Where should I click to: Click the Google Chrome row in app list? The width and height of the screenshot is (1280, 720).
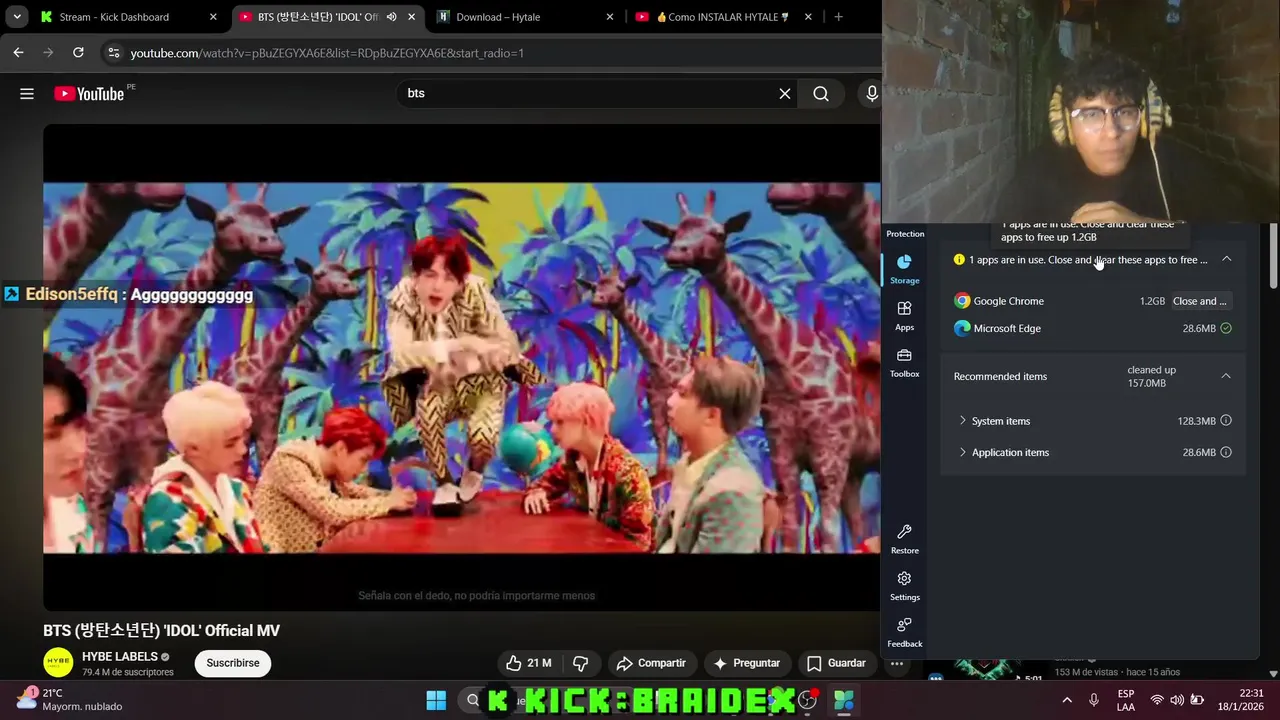tap(1092, 301)
